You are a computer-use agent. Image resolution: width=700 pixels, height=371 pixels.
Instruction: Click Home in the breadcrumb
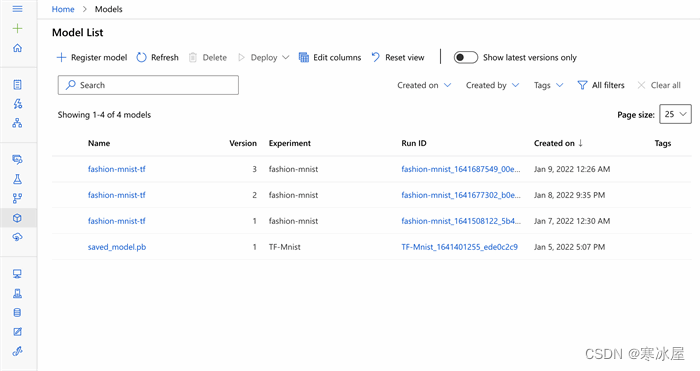(x=63, y=9)
